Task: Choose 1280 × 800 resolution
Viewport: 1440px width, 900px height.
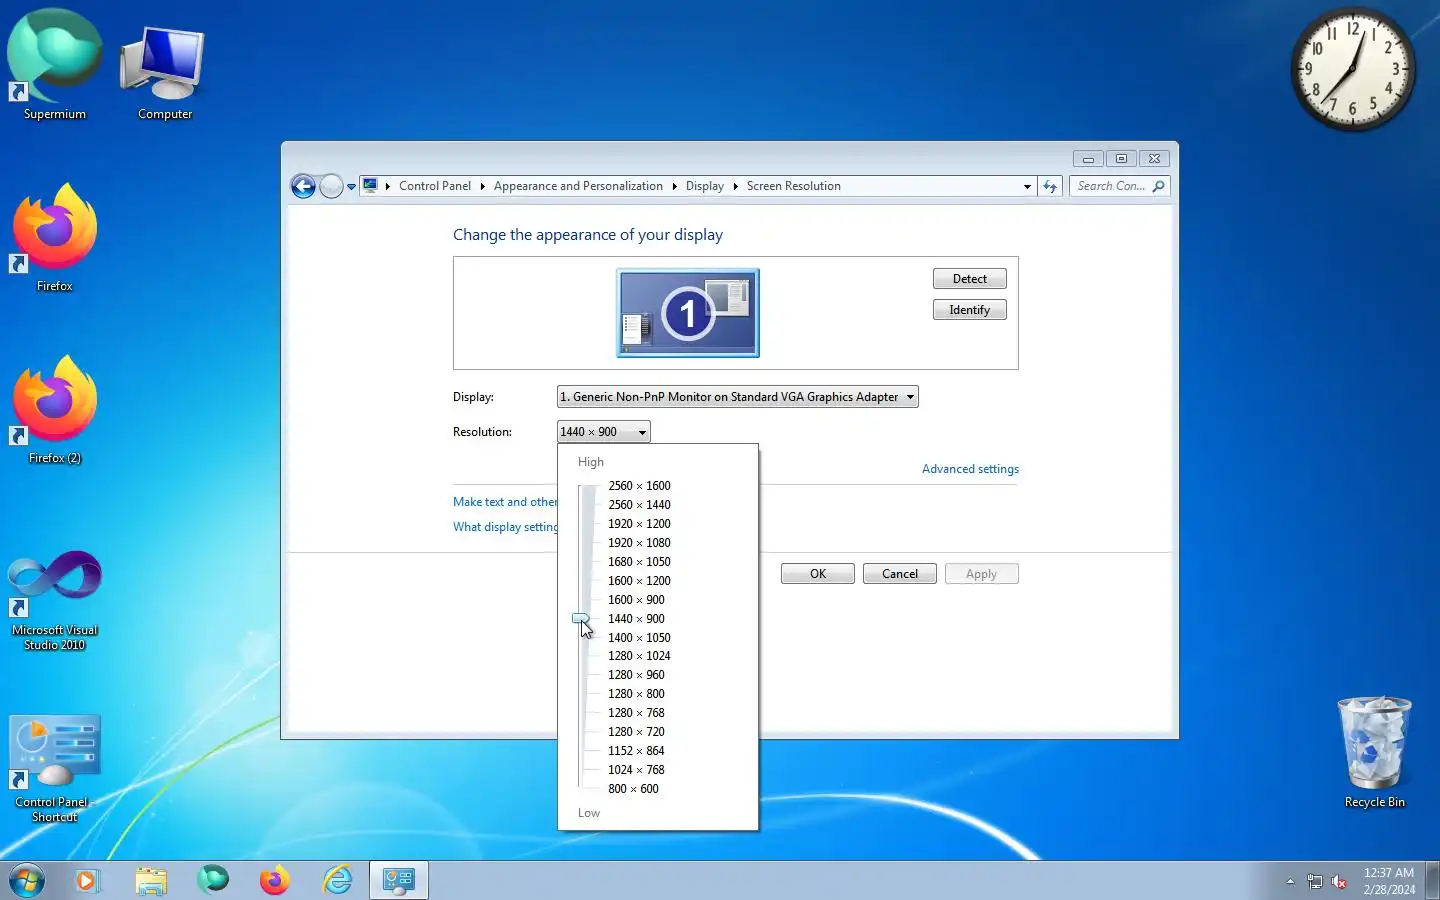Action: coord(636,694)
